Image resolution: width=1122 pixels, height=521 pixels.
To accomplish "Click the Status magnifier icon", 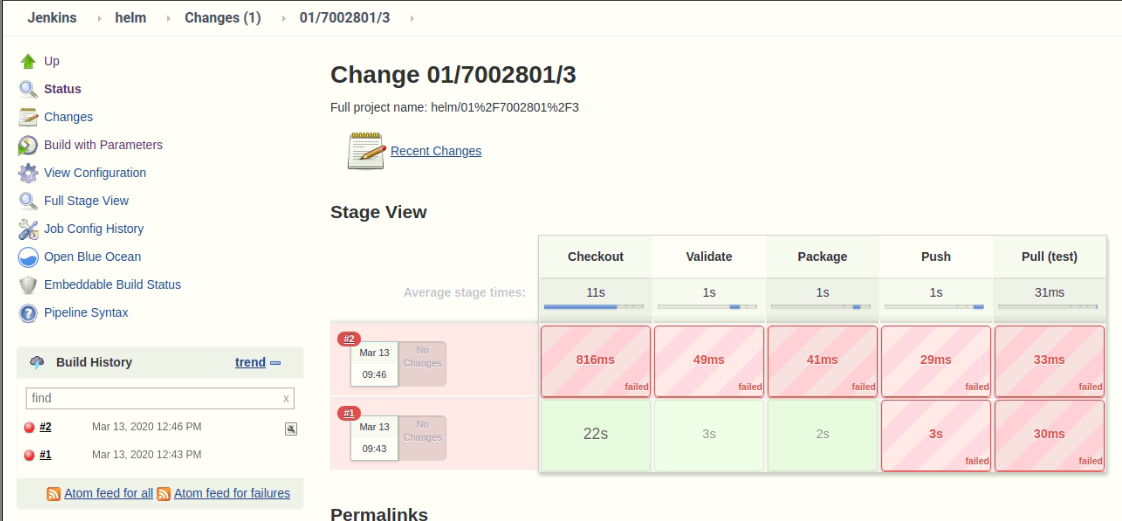I will [28, 89].
